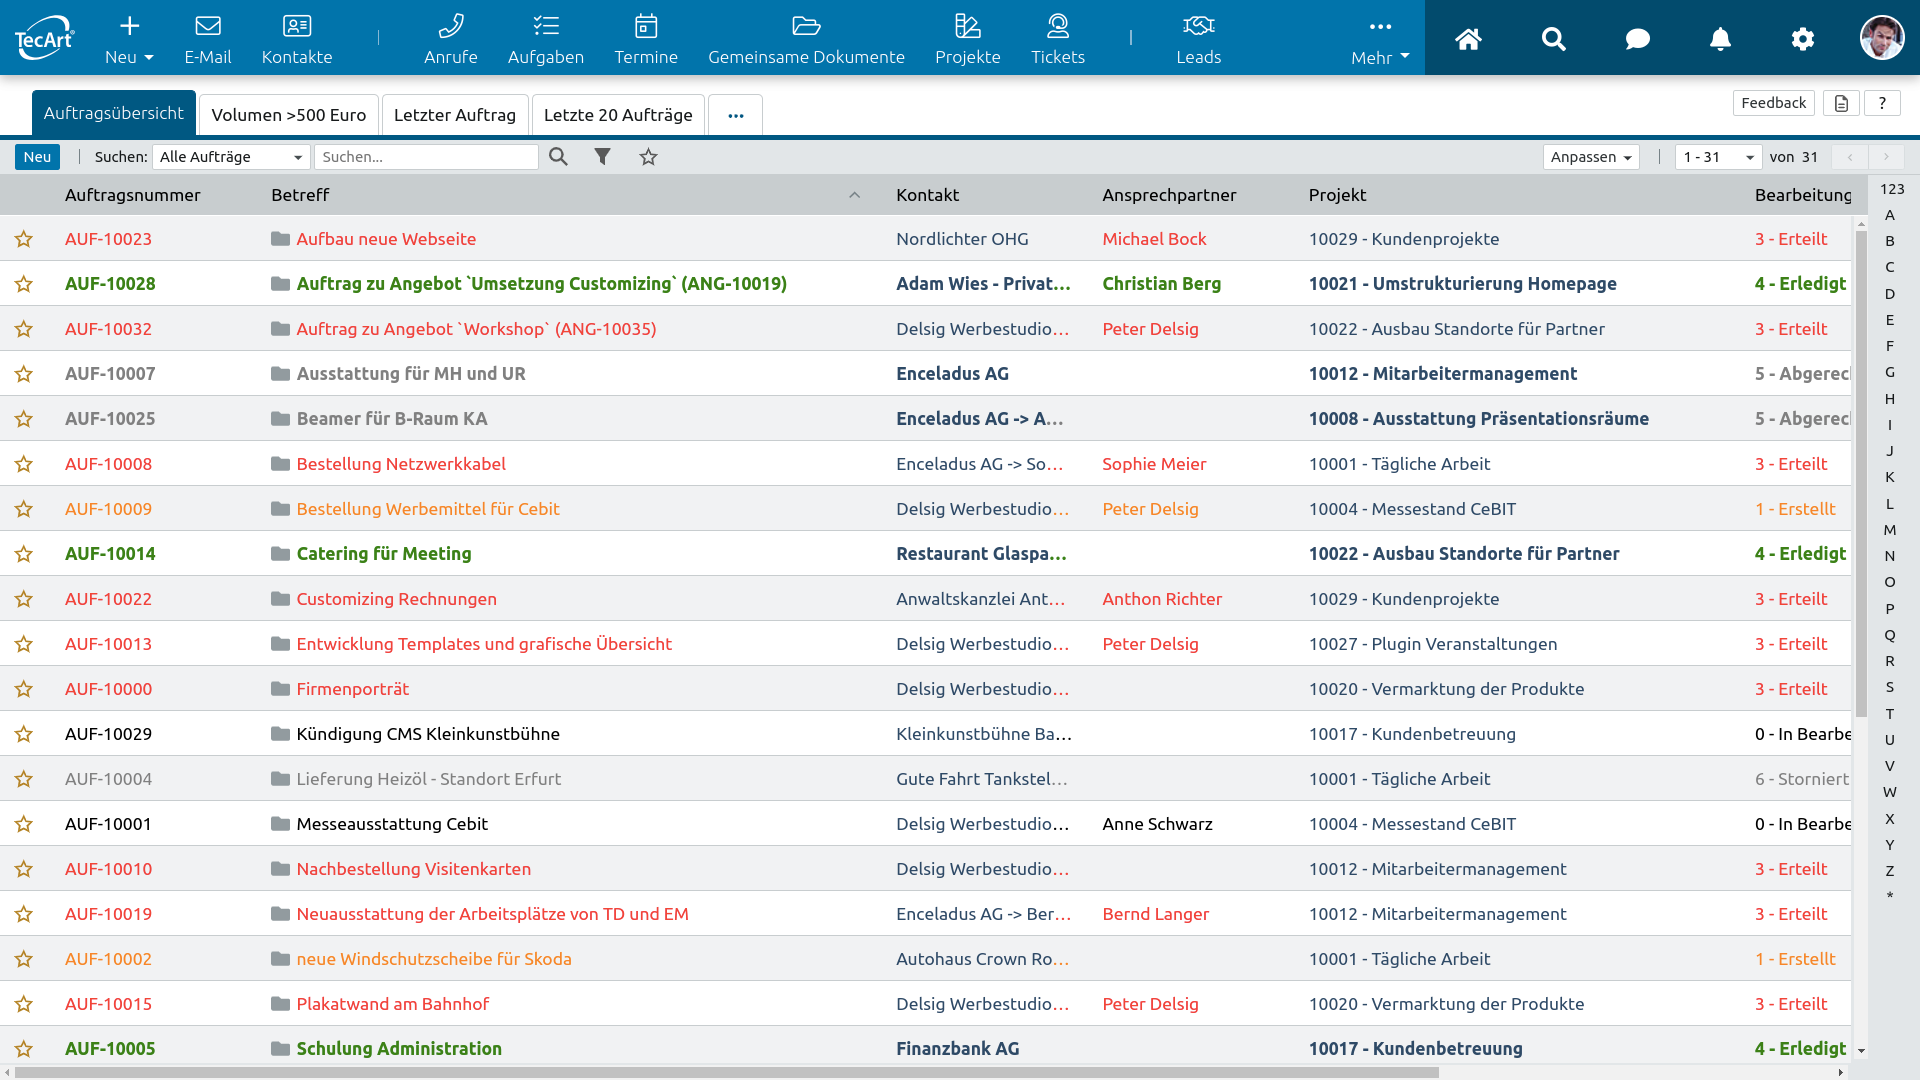Click the Feedback button
Viewport: 1920px width, 1080px height.
[1772, 103]
